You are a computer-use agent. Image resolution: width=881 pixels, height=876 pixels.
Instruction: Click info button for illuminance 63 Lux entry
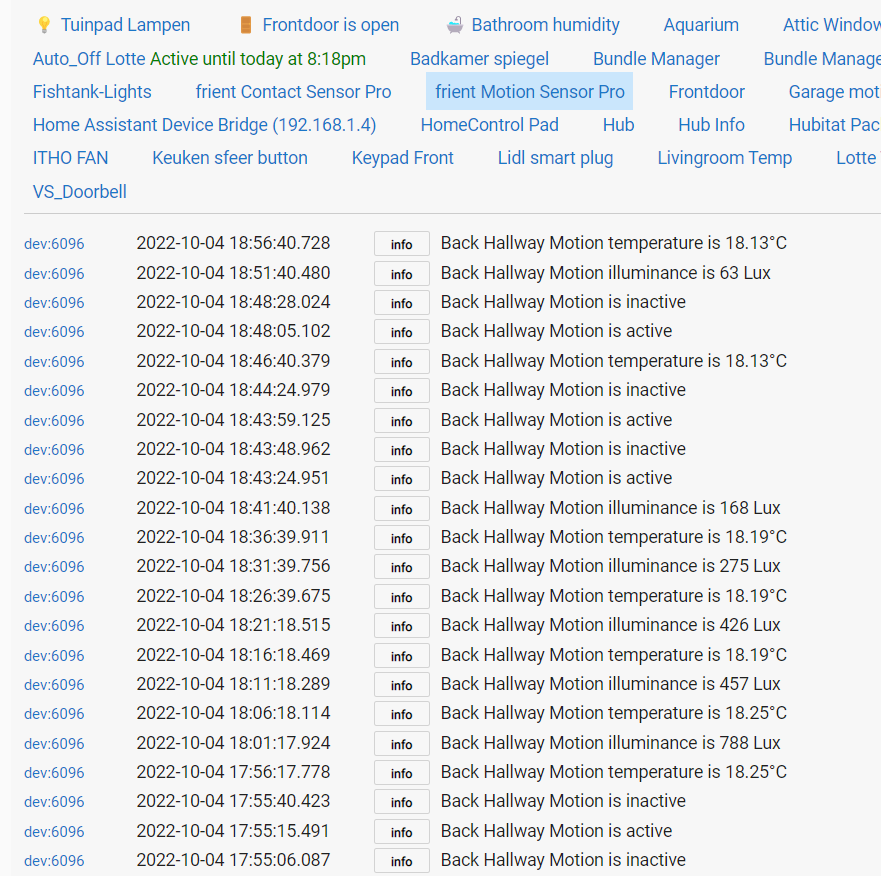pos(401,274)
